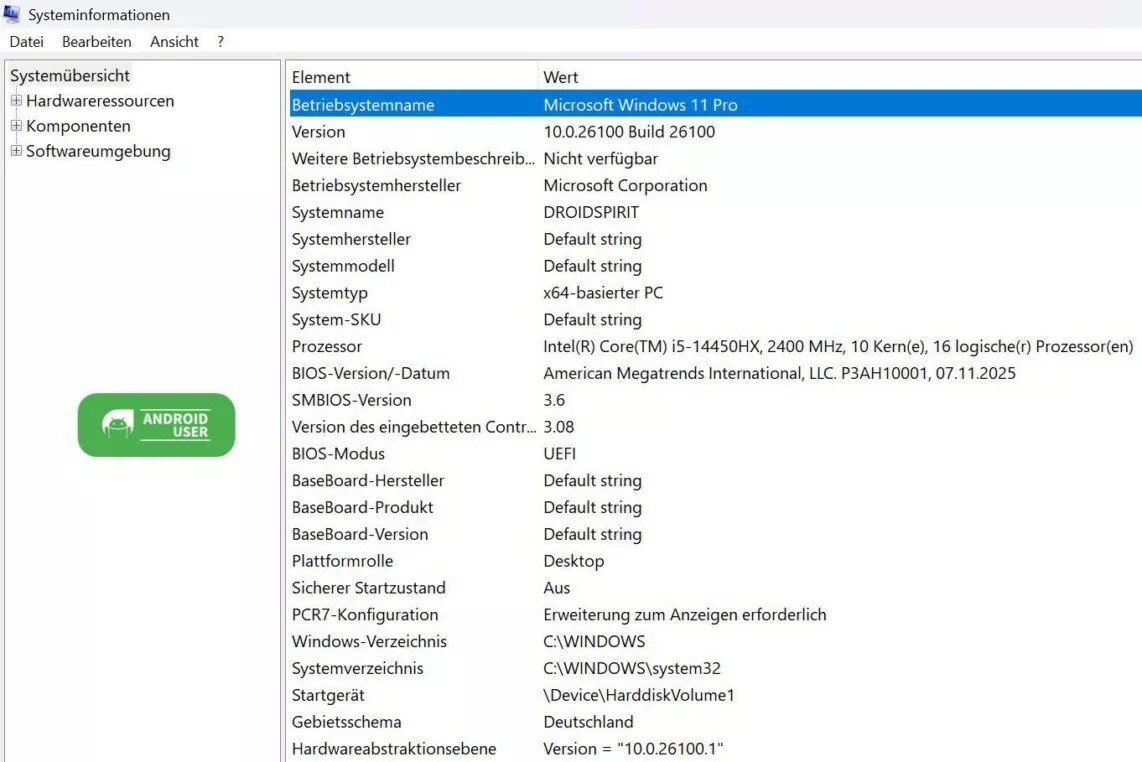
Task: Click the C:\WINDOWS\system32 value
Action: [x=632, y=669]
